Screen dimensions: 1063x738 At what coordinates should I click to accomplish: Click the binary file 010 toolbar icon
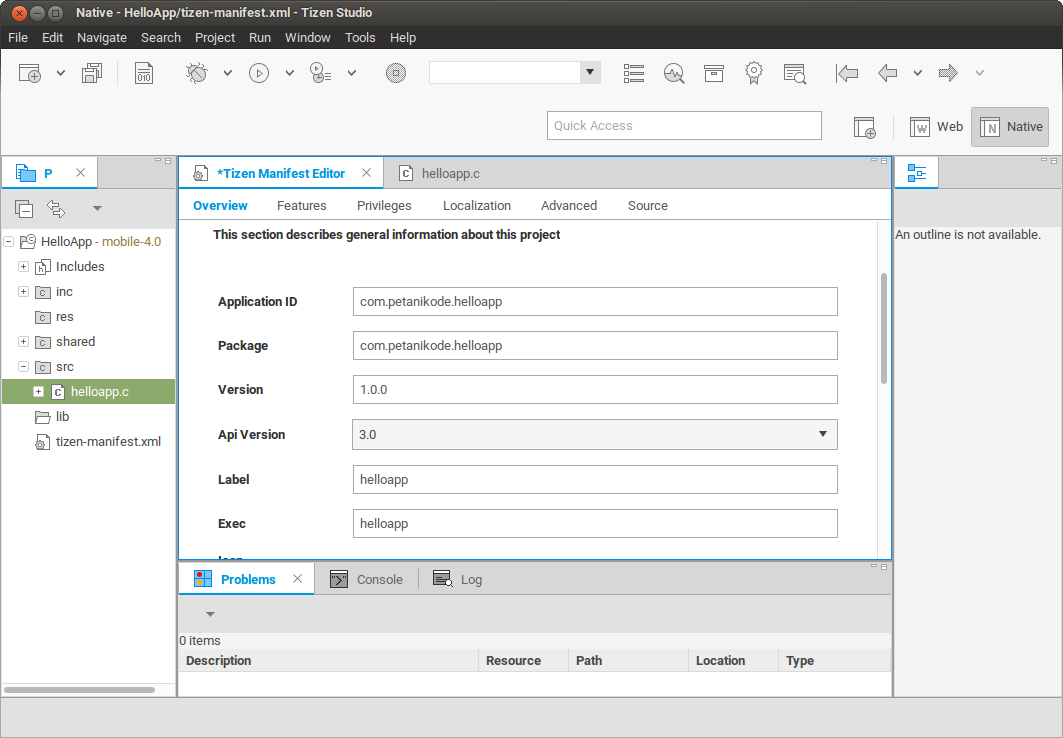pyautogui.click(x=144, y=73)
